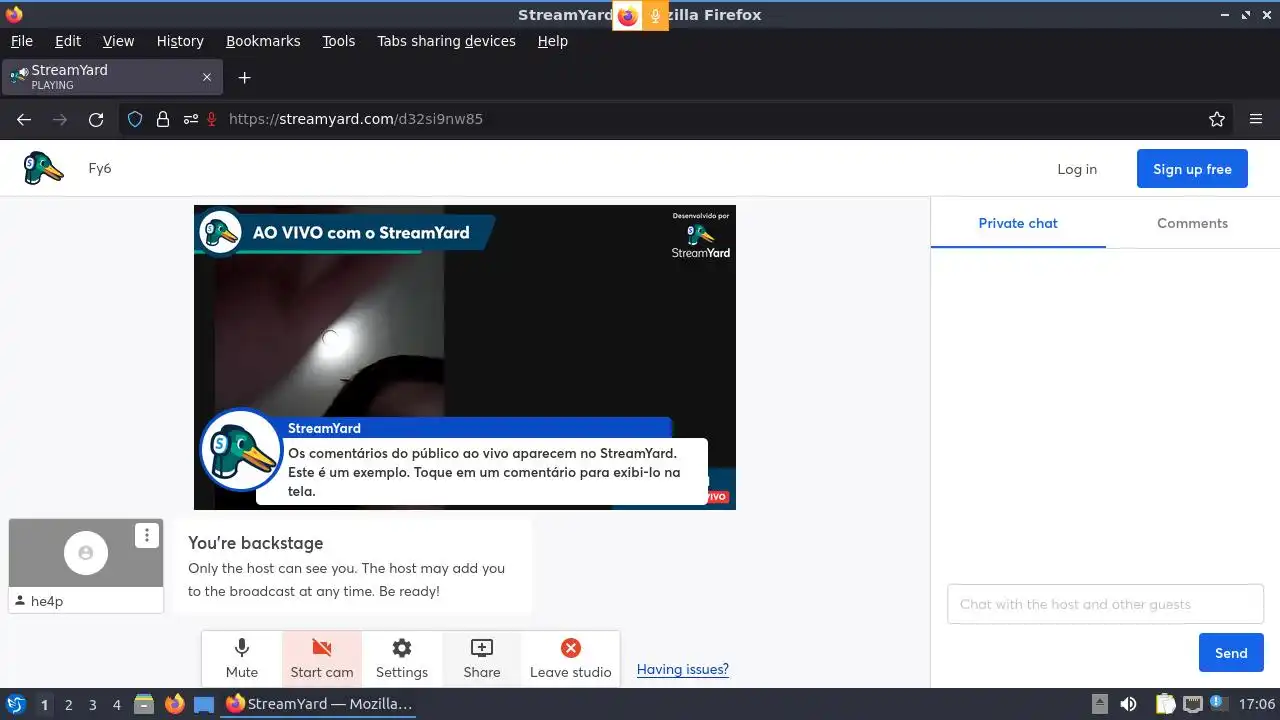Click the You're backstage heading
The image size is (1280, 720).
pyautogui.click(x=256, y=543)
